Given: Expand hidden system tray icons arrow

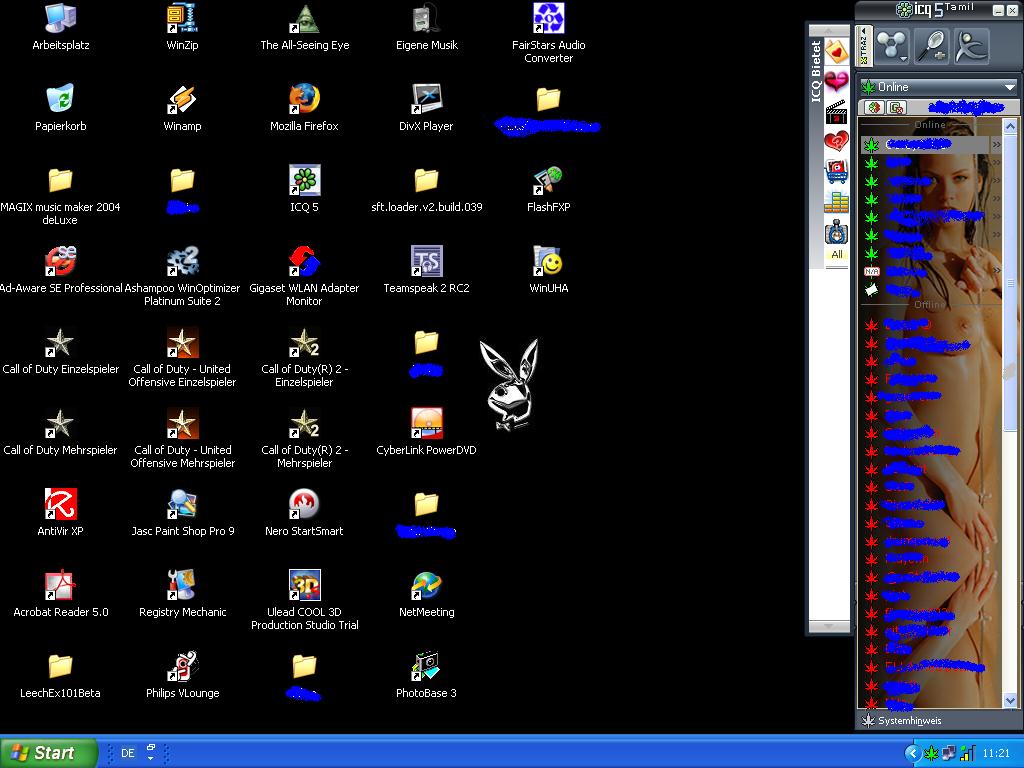Looking at the screenshot, I should point(912,753).
